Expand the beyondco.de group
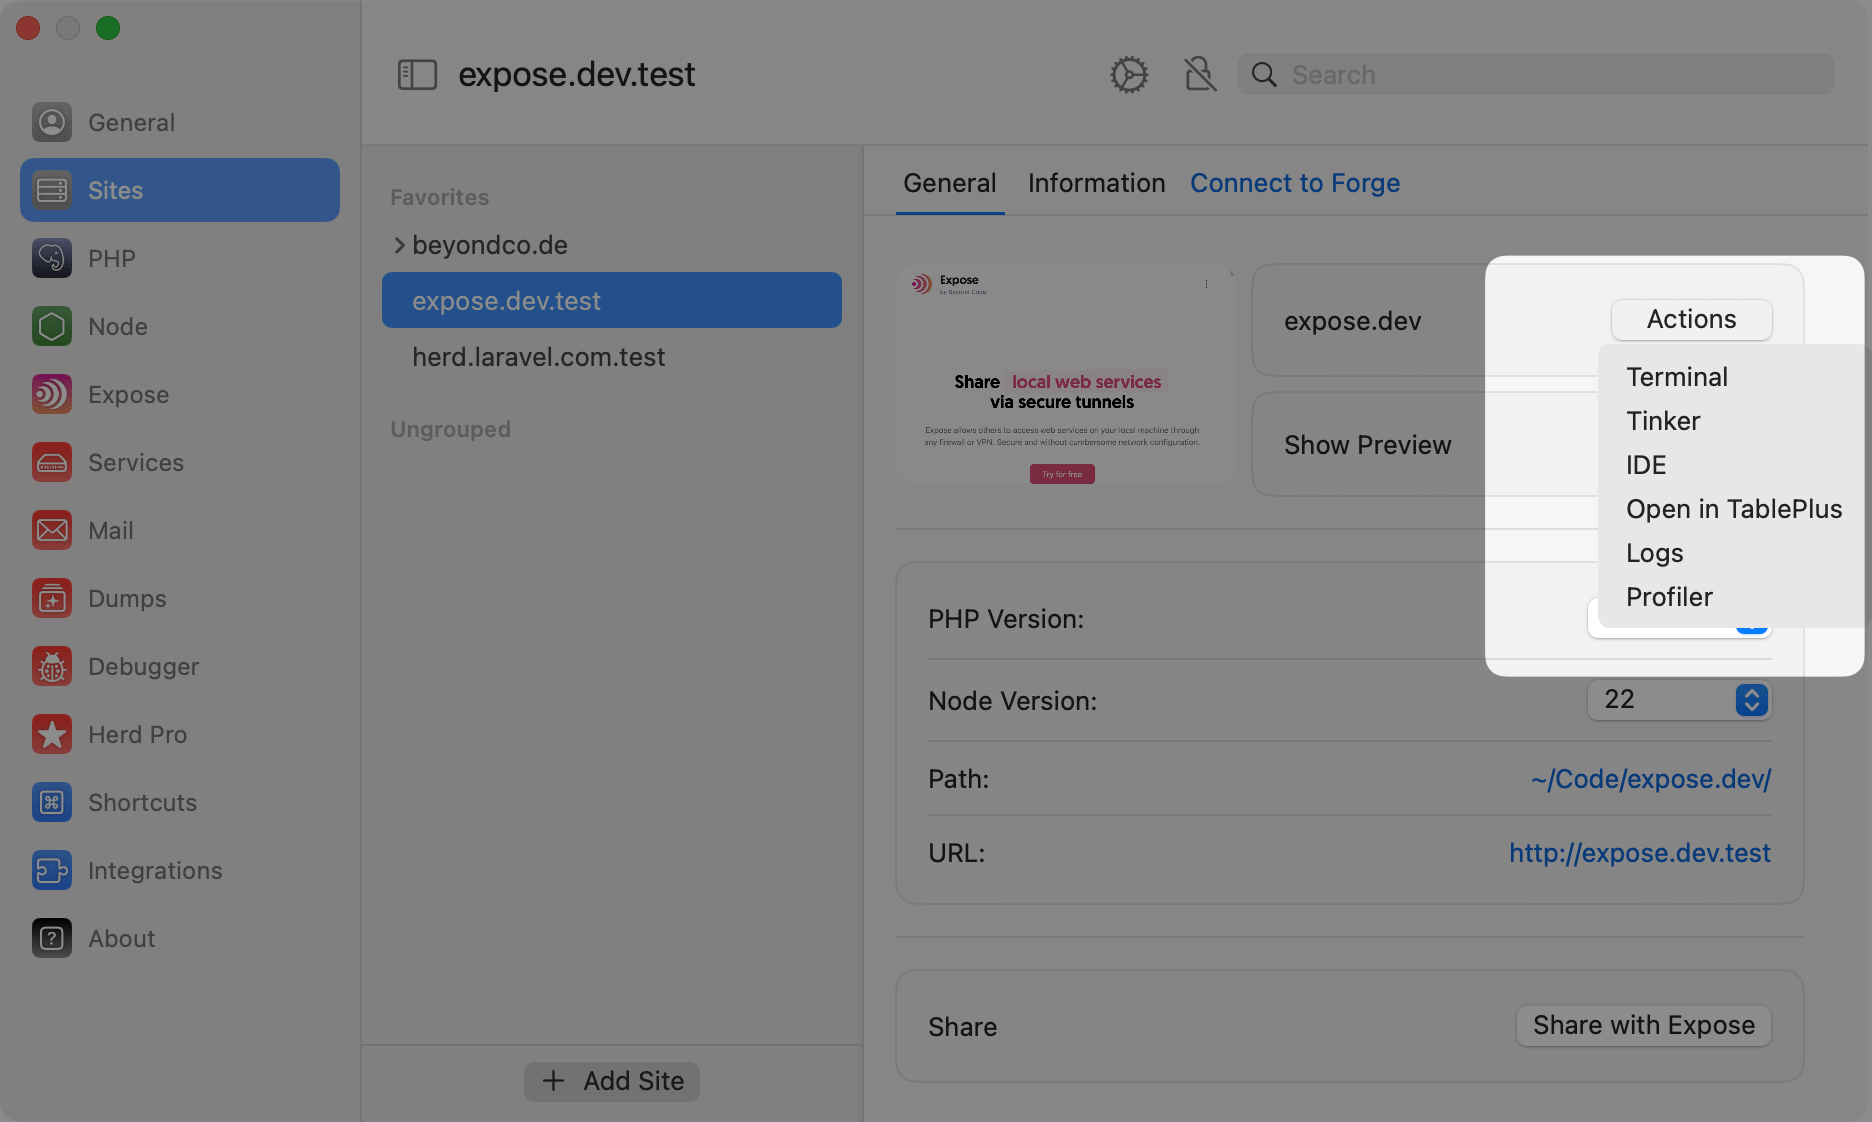Image resolution: width=1872 pixels, height=1122 pixels. click(x=399, y=245)
